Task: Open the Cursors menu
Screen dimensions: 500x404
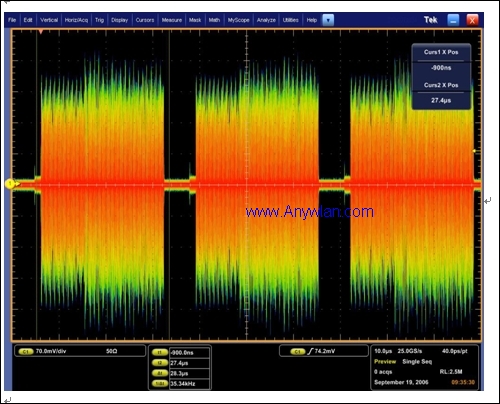Action: (145, 20)
